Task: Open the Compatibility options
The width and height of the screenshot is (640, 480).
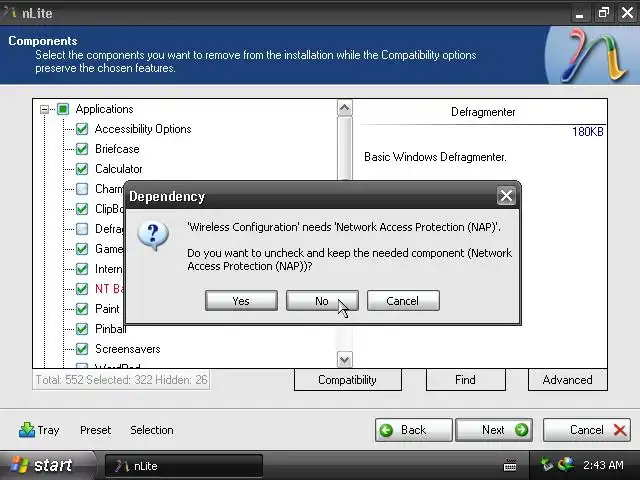Action: [348, 380]
